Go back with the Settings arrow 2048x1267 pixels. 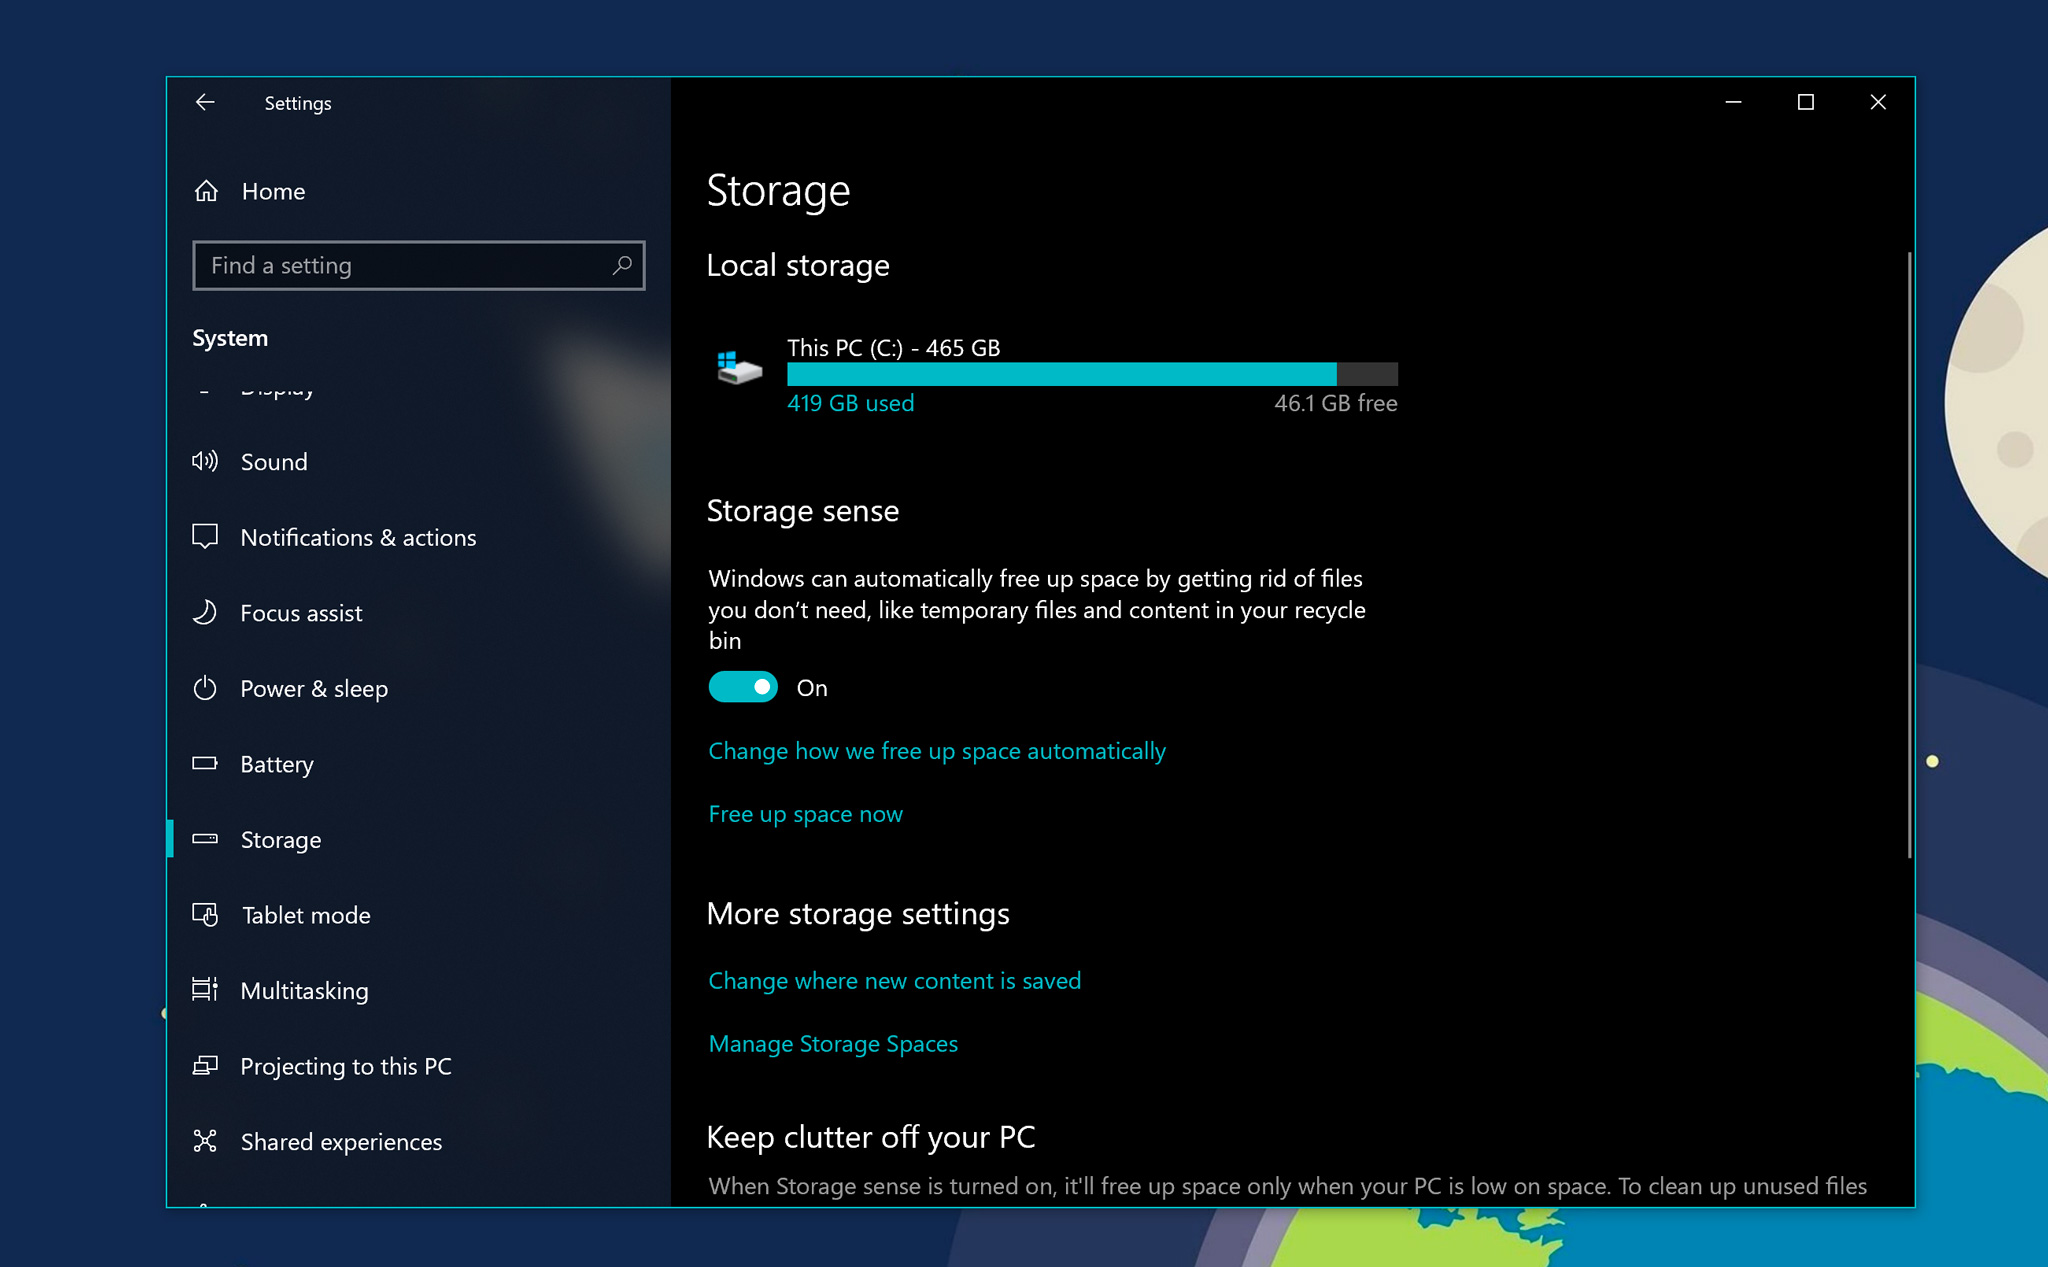coord(205,103)
